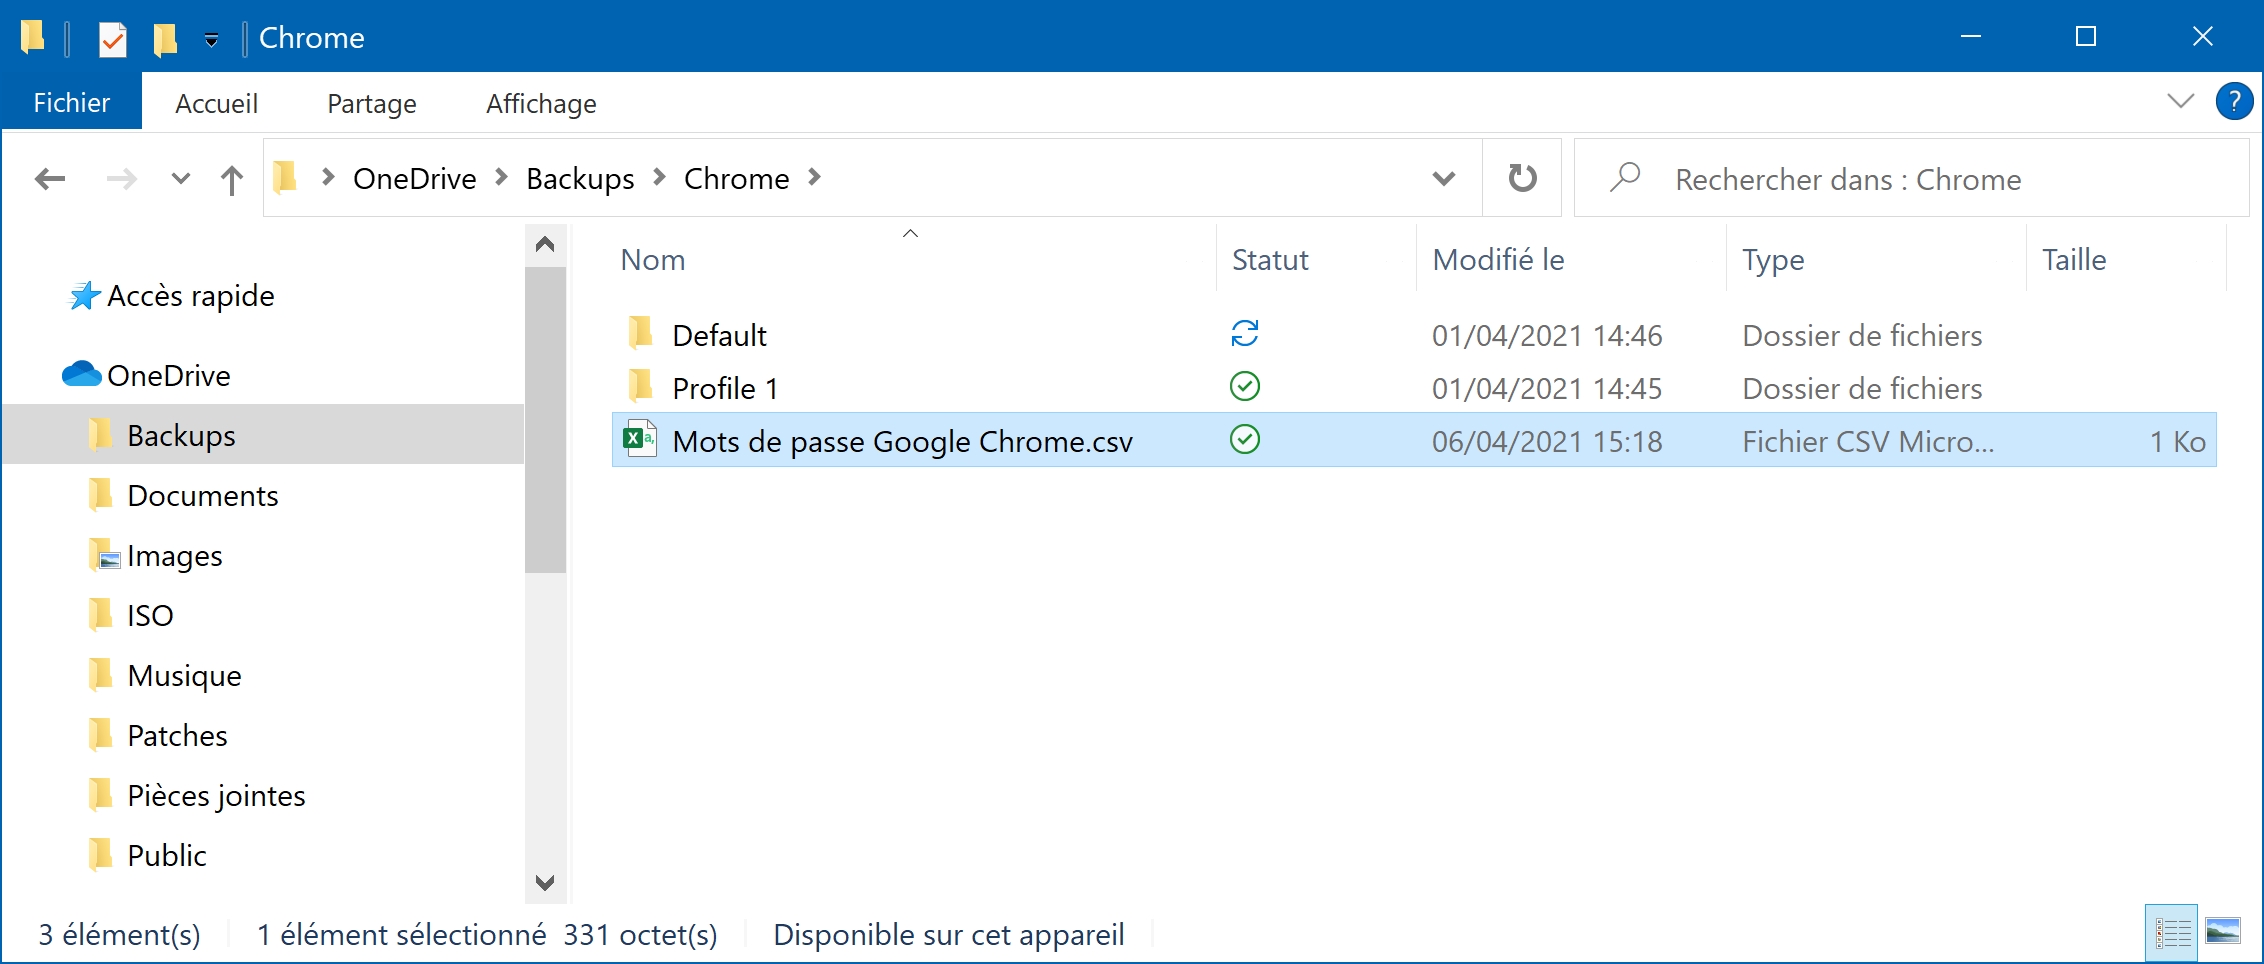Image resolution: width=2264 pixels, height=964 pixels.
Task: Click Chrome in the address bar path
Action: click(737, 179)
